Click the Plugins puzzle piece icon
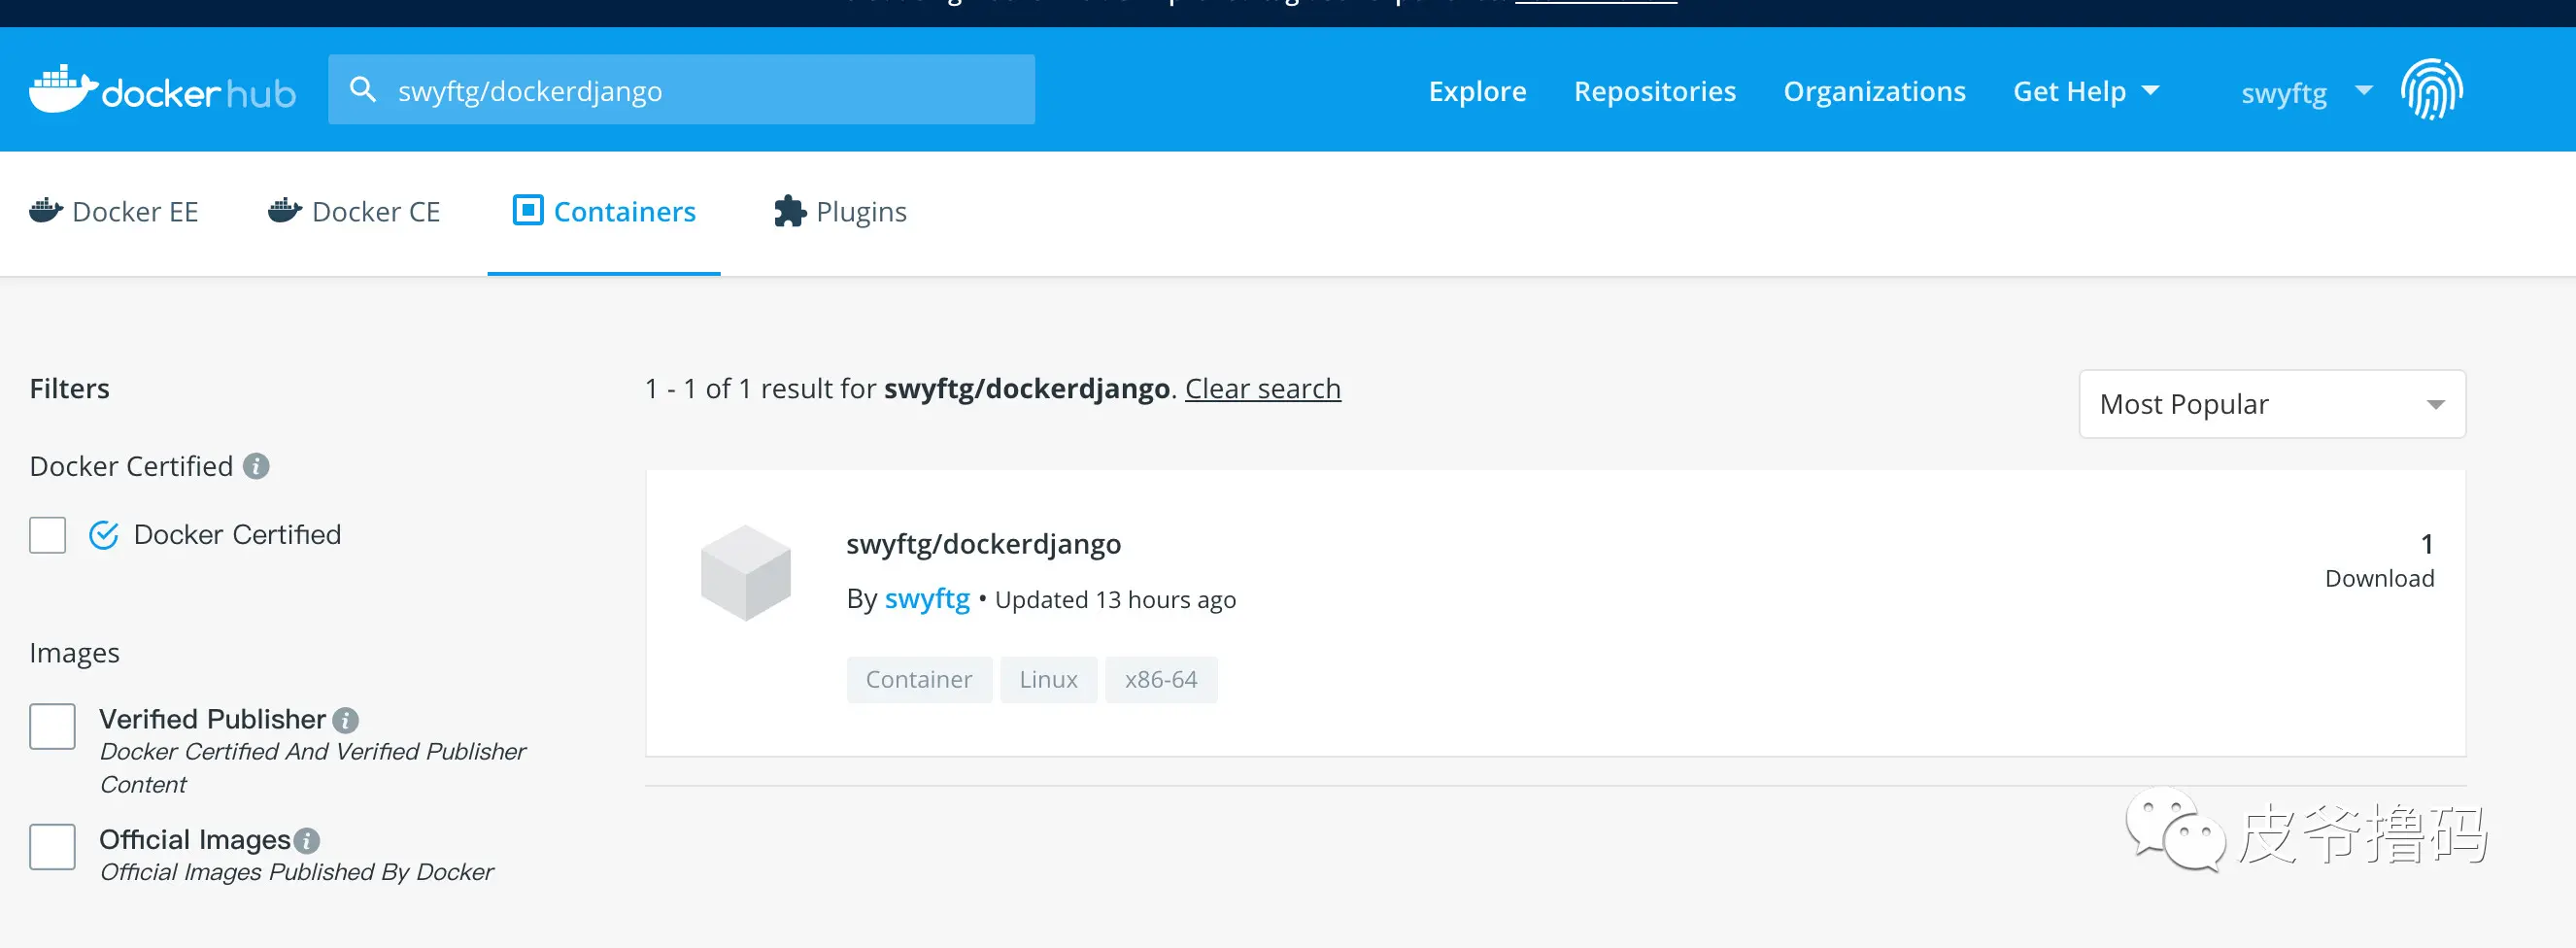 [x=789, y=211]
